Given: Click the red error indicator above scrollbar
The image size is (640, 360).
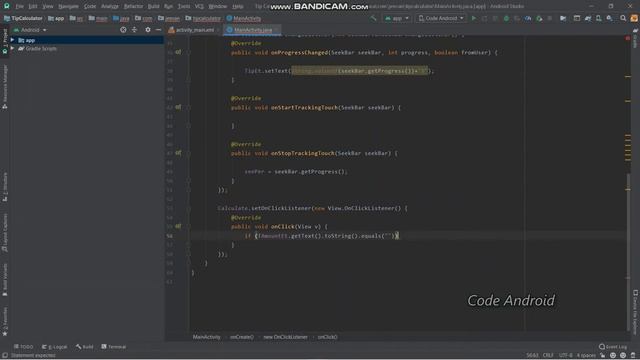Looking at the screenshot, I should (628, 38).
